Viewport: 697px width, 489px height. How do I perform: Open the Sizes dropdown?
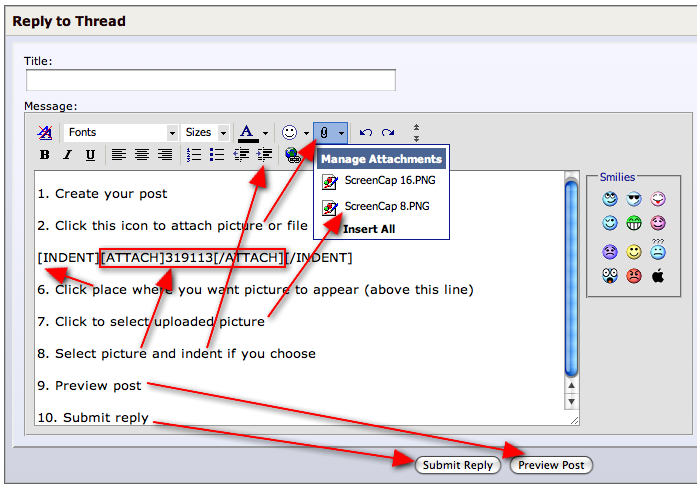tap(205, 132)
